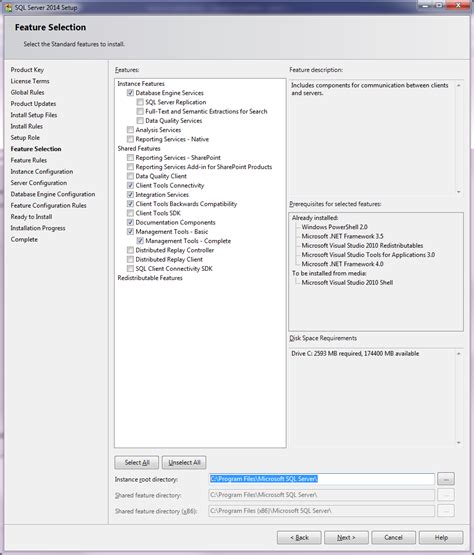Click the Instance root directory field
Image resolution: width=474 pixels, height=555 pixels.
(321, 479)
